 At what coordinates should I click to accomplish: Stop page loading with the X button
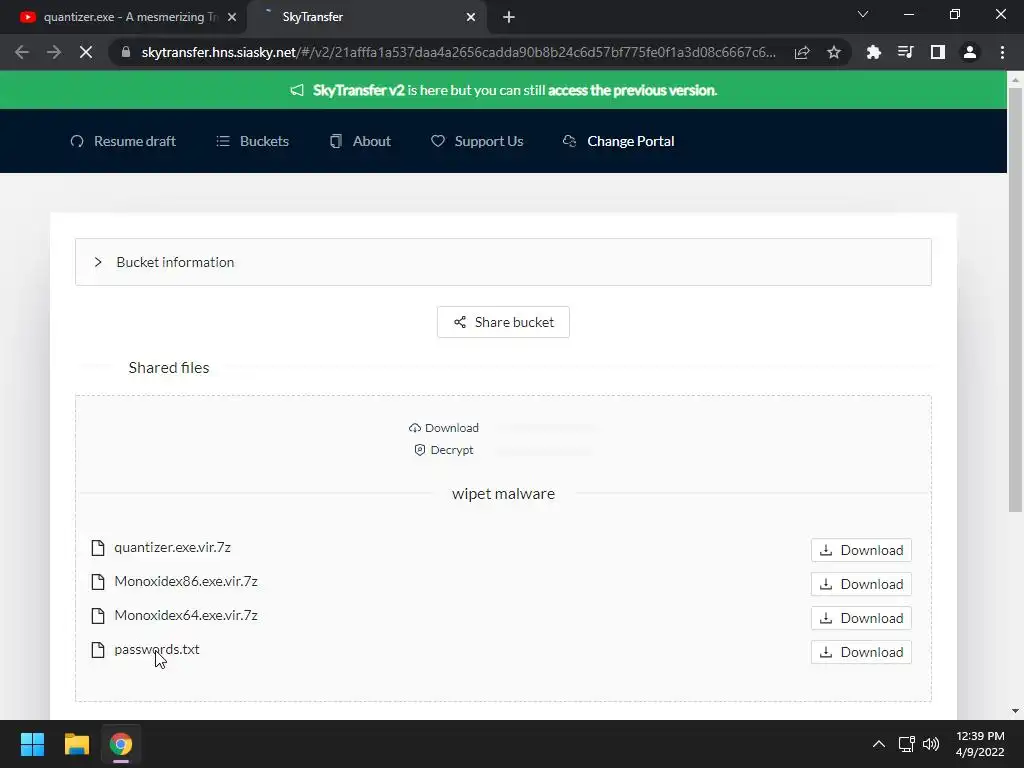(86, 52)
